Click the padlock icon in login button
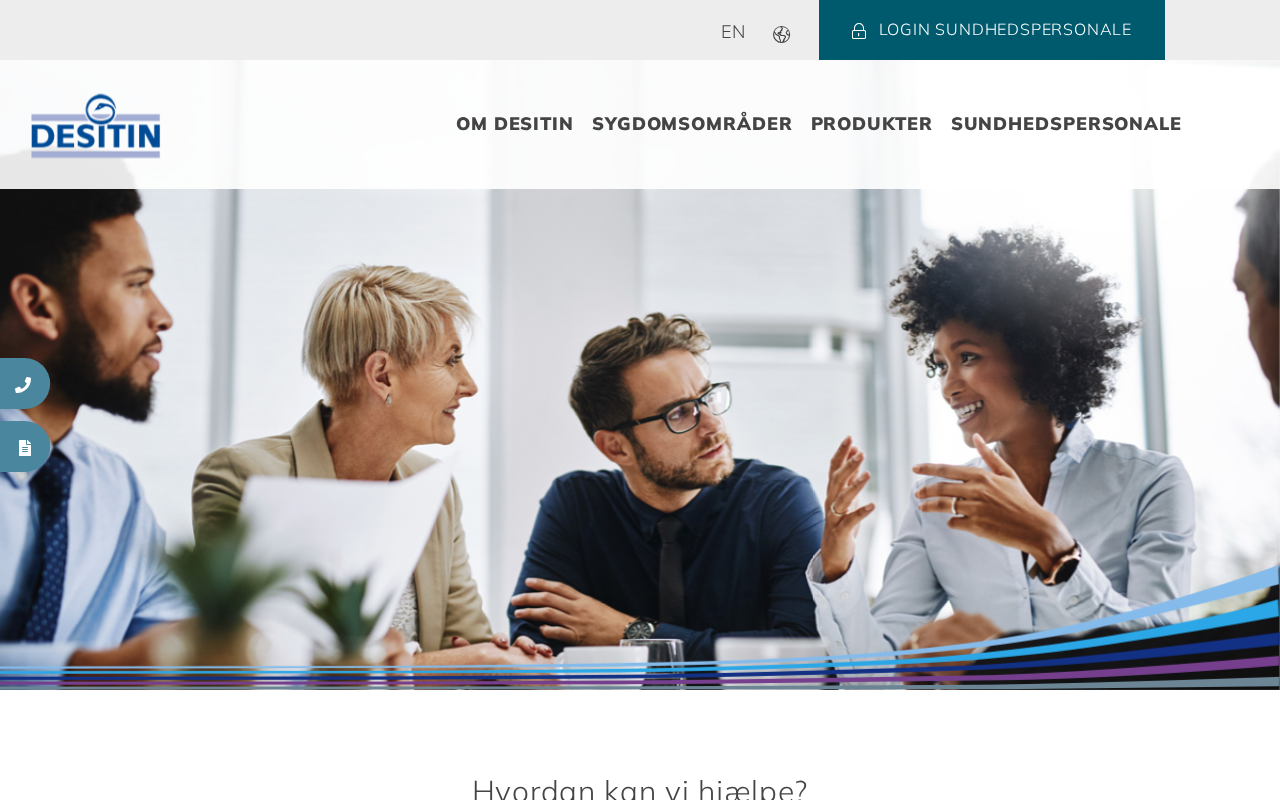 (x=858, y=31)
